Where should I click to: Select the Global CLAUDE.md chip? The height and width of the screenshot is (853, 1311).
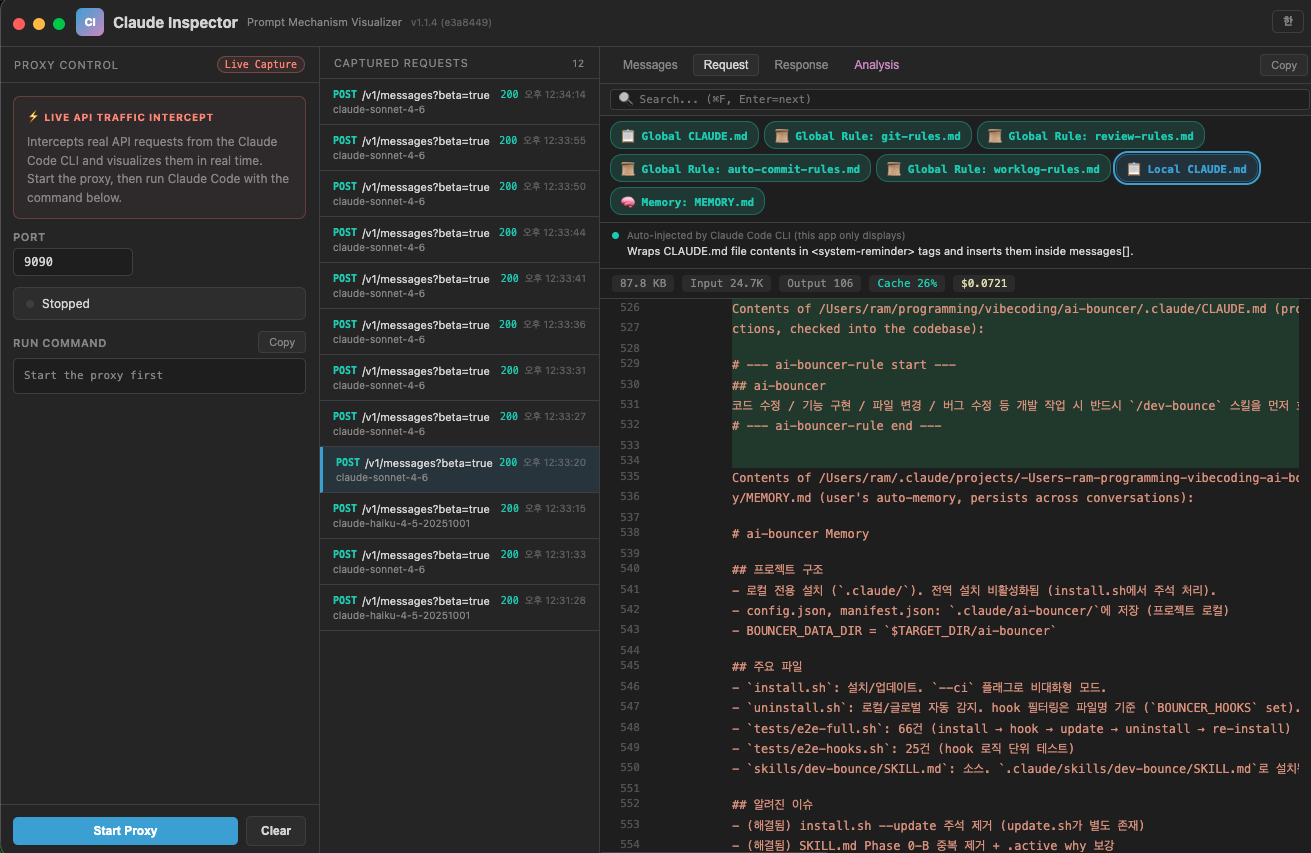click(684, 136)
